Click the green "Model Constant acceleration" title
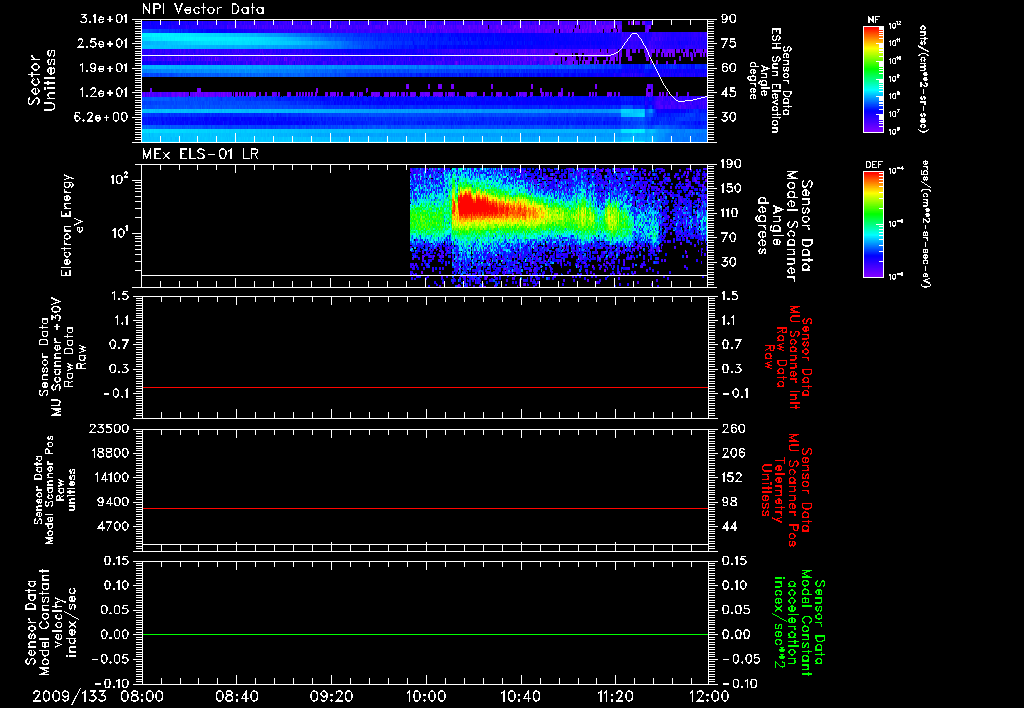The height and width of the screenshot is (708, 1024). click(800, 623)
